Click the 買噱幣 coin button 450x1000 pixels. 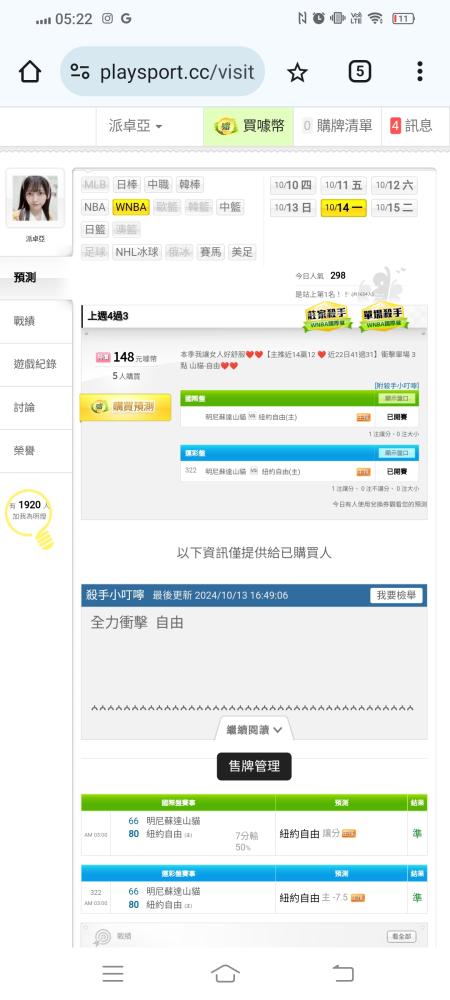(249, 126)
